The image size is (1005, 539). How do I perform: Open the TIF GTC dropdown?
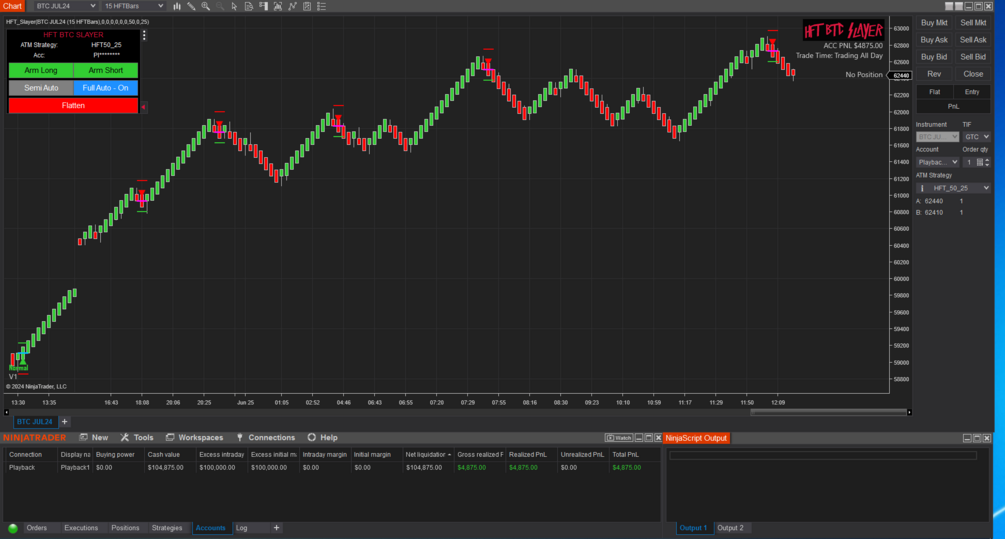pos(977,137)
